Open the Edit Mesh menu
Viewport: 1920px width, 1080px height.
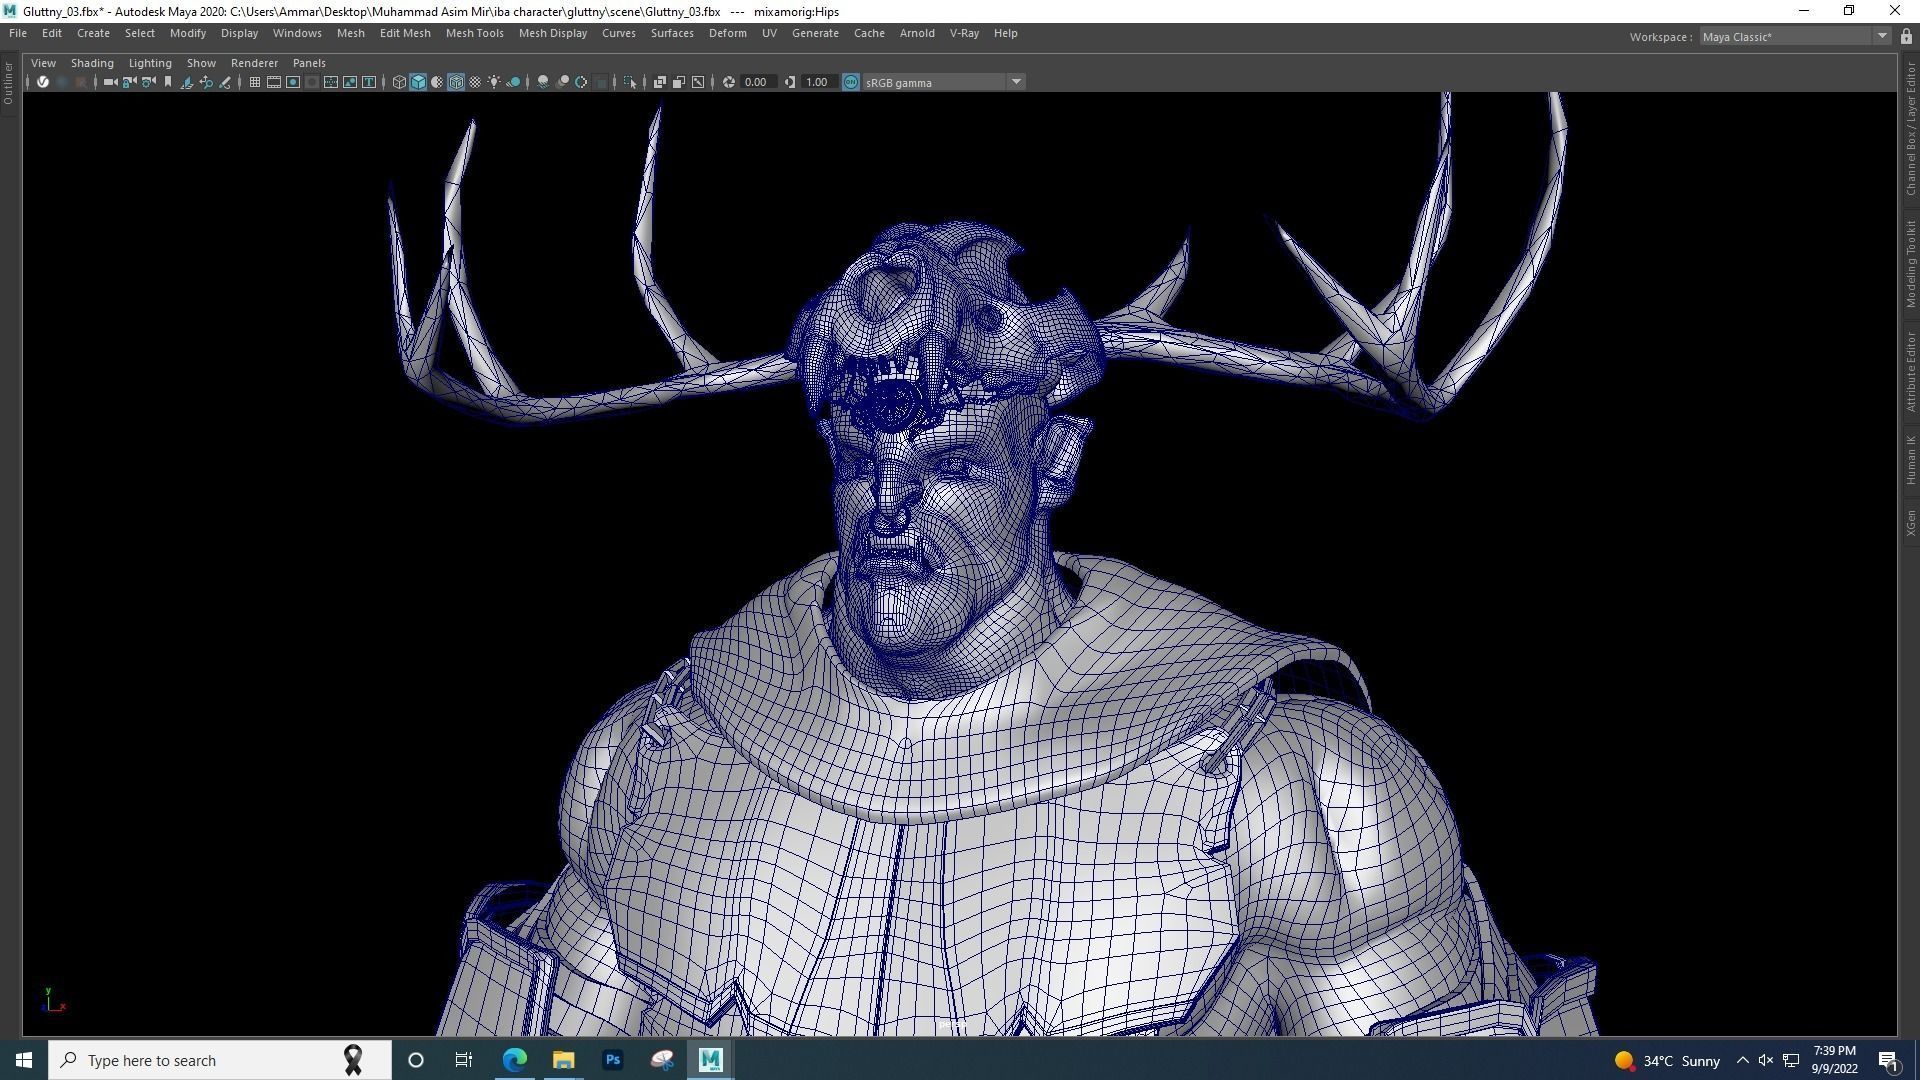[405, 33]
